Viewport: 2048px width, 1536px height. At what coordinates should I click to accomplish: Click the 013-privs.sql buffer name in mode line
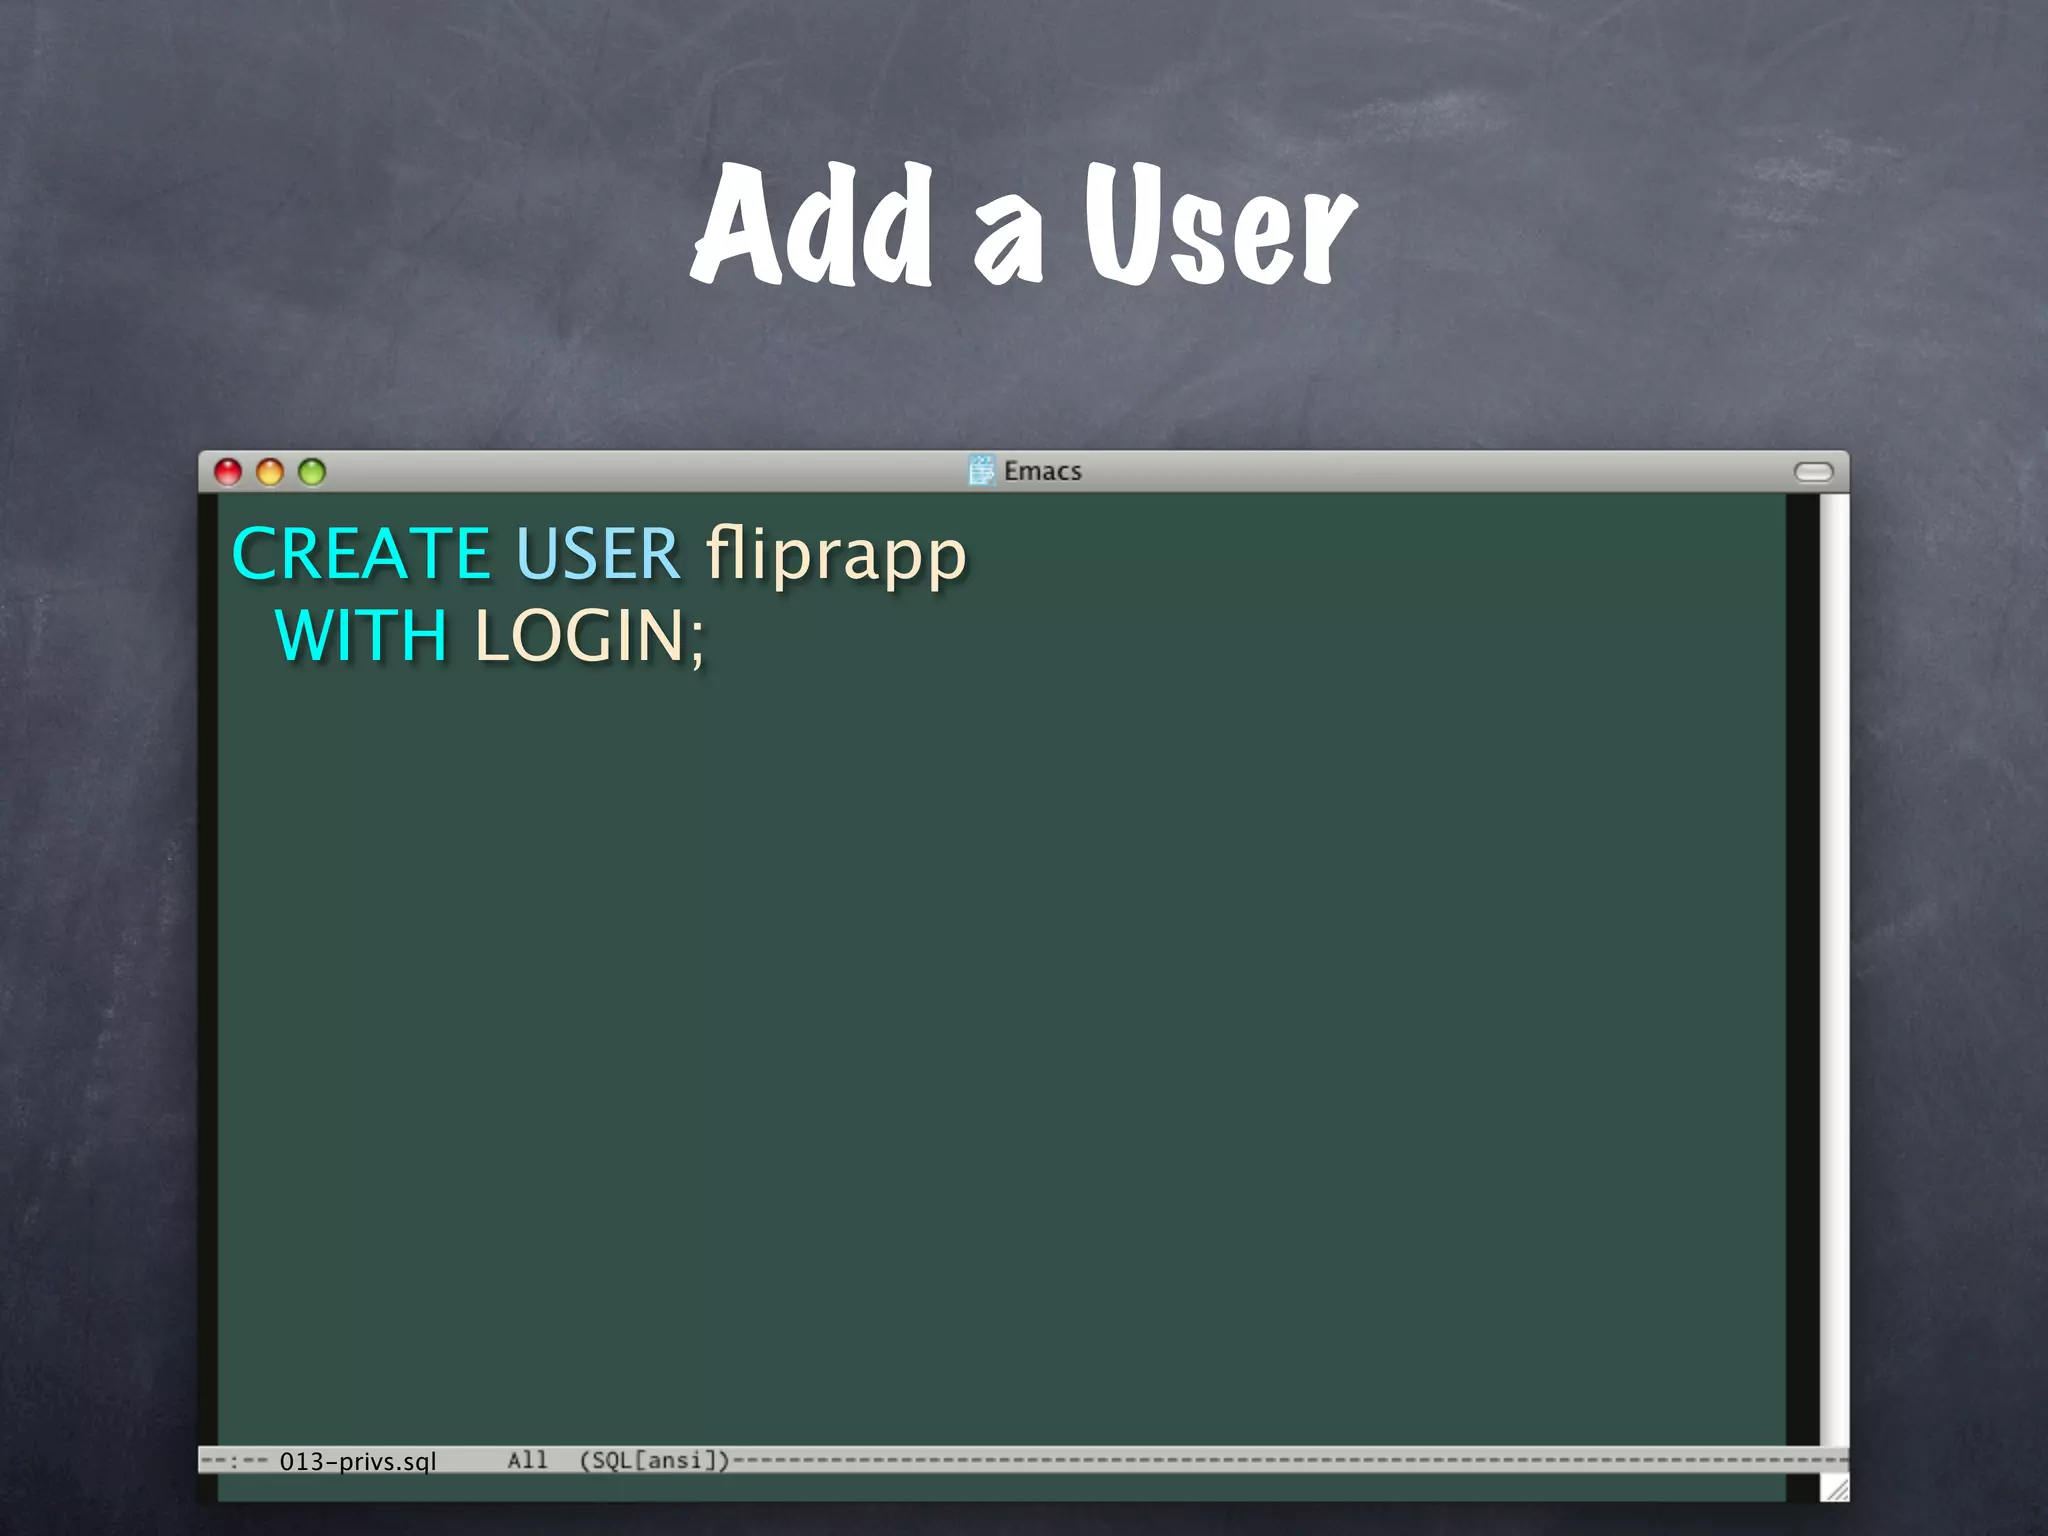pos(358,1461)
